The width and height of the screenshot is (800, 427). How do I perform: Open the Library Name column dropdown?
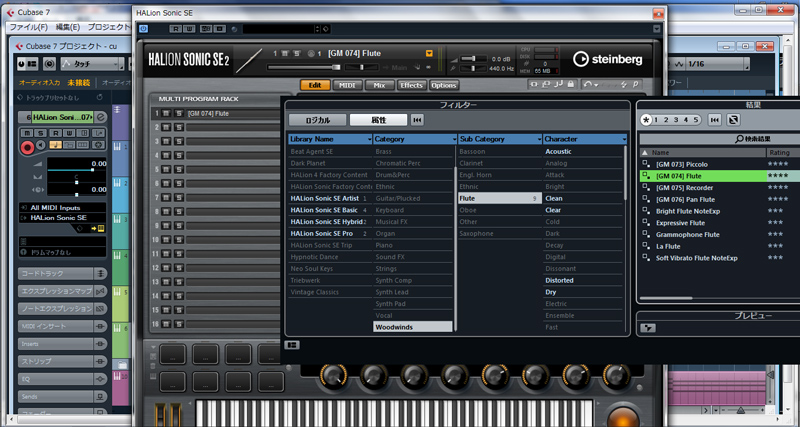click(x=369, y=139)
